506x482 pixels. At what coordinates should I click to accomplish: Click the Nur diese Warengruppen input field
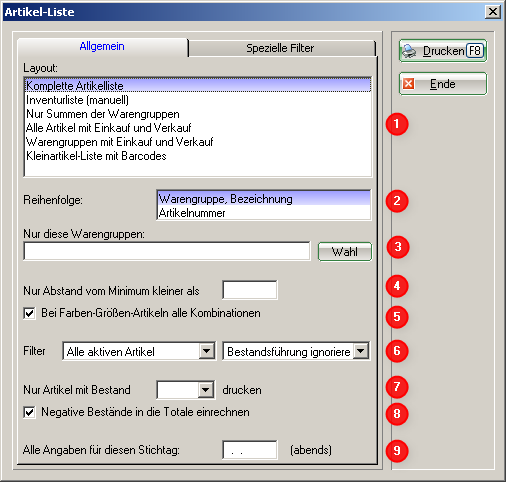167,251
